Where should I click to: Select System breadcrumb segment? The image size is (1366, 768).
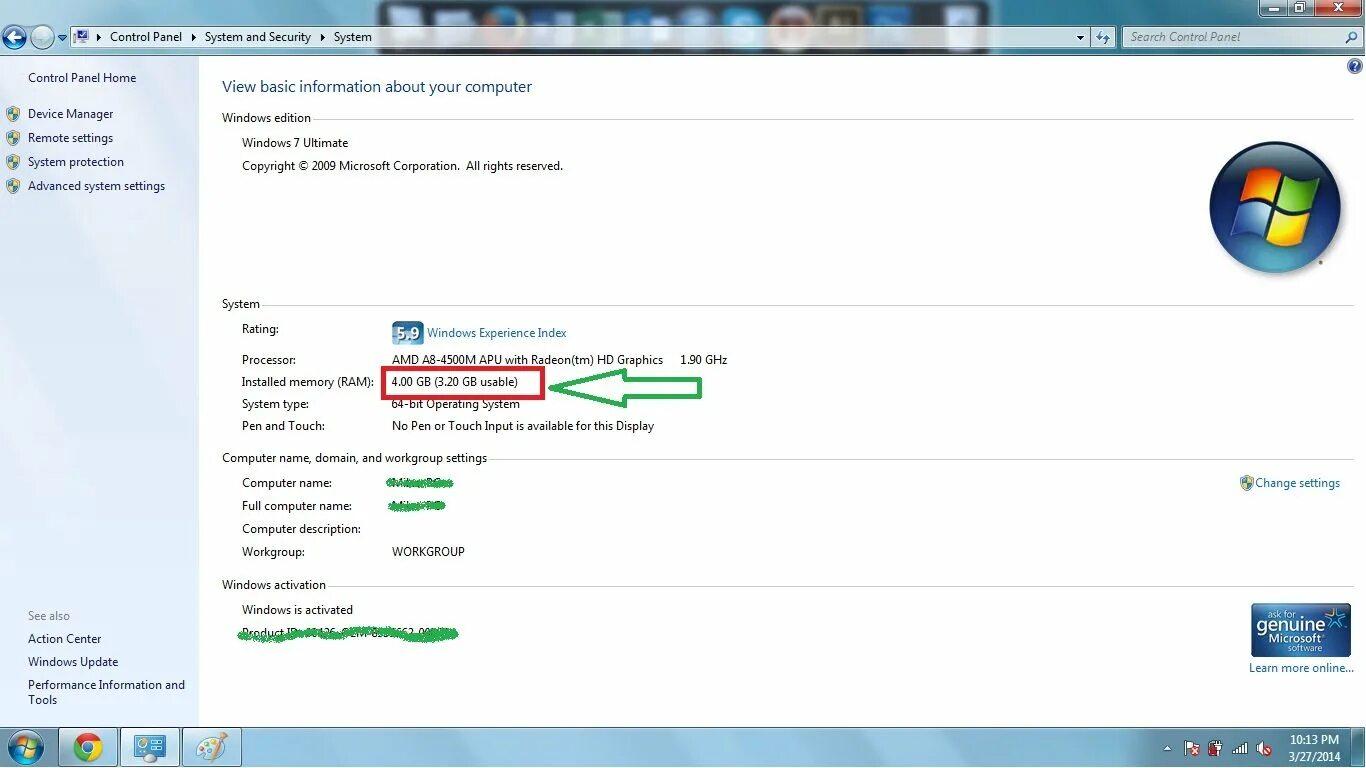coord(353,37)
